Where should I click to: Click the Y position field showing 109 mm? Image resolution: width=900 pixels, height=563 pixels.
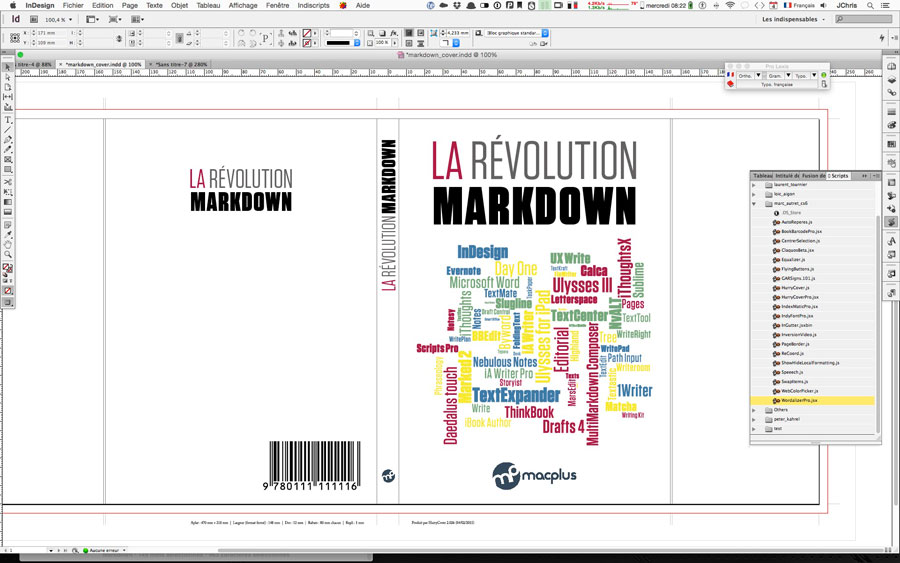[x=51, y=43]
